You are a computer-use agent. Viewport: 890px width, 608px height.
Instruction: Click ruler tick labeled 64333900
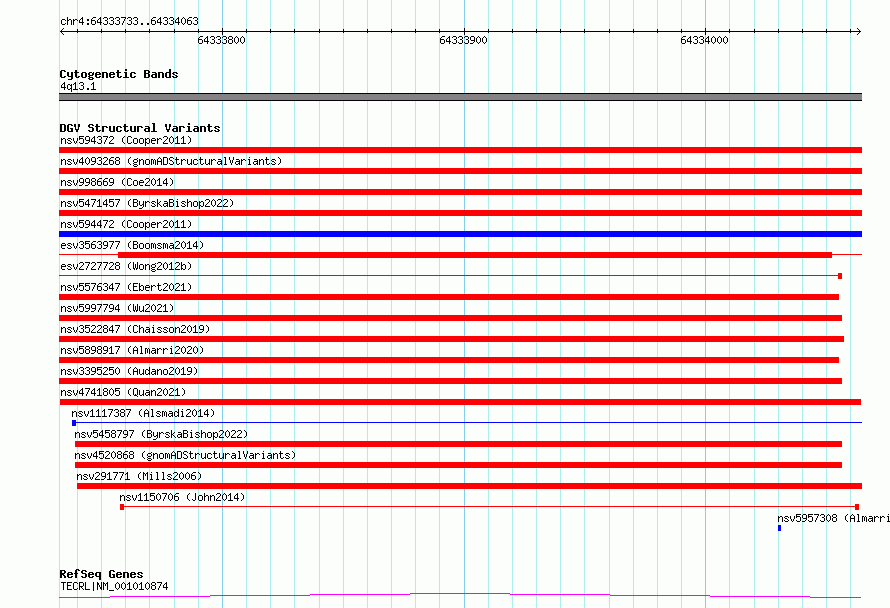tap(463, 40)
